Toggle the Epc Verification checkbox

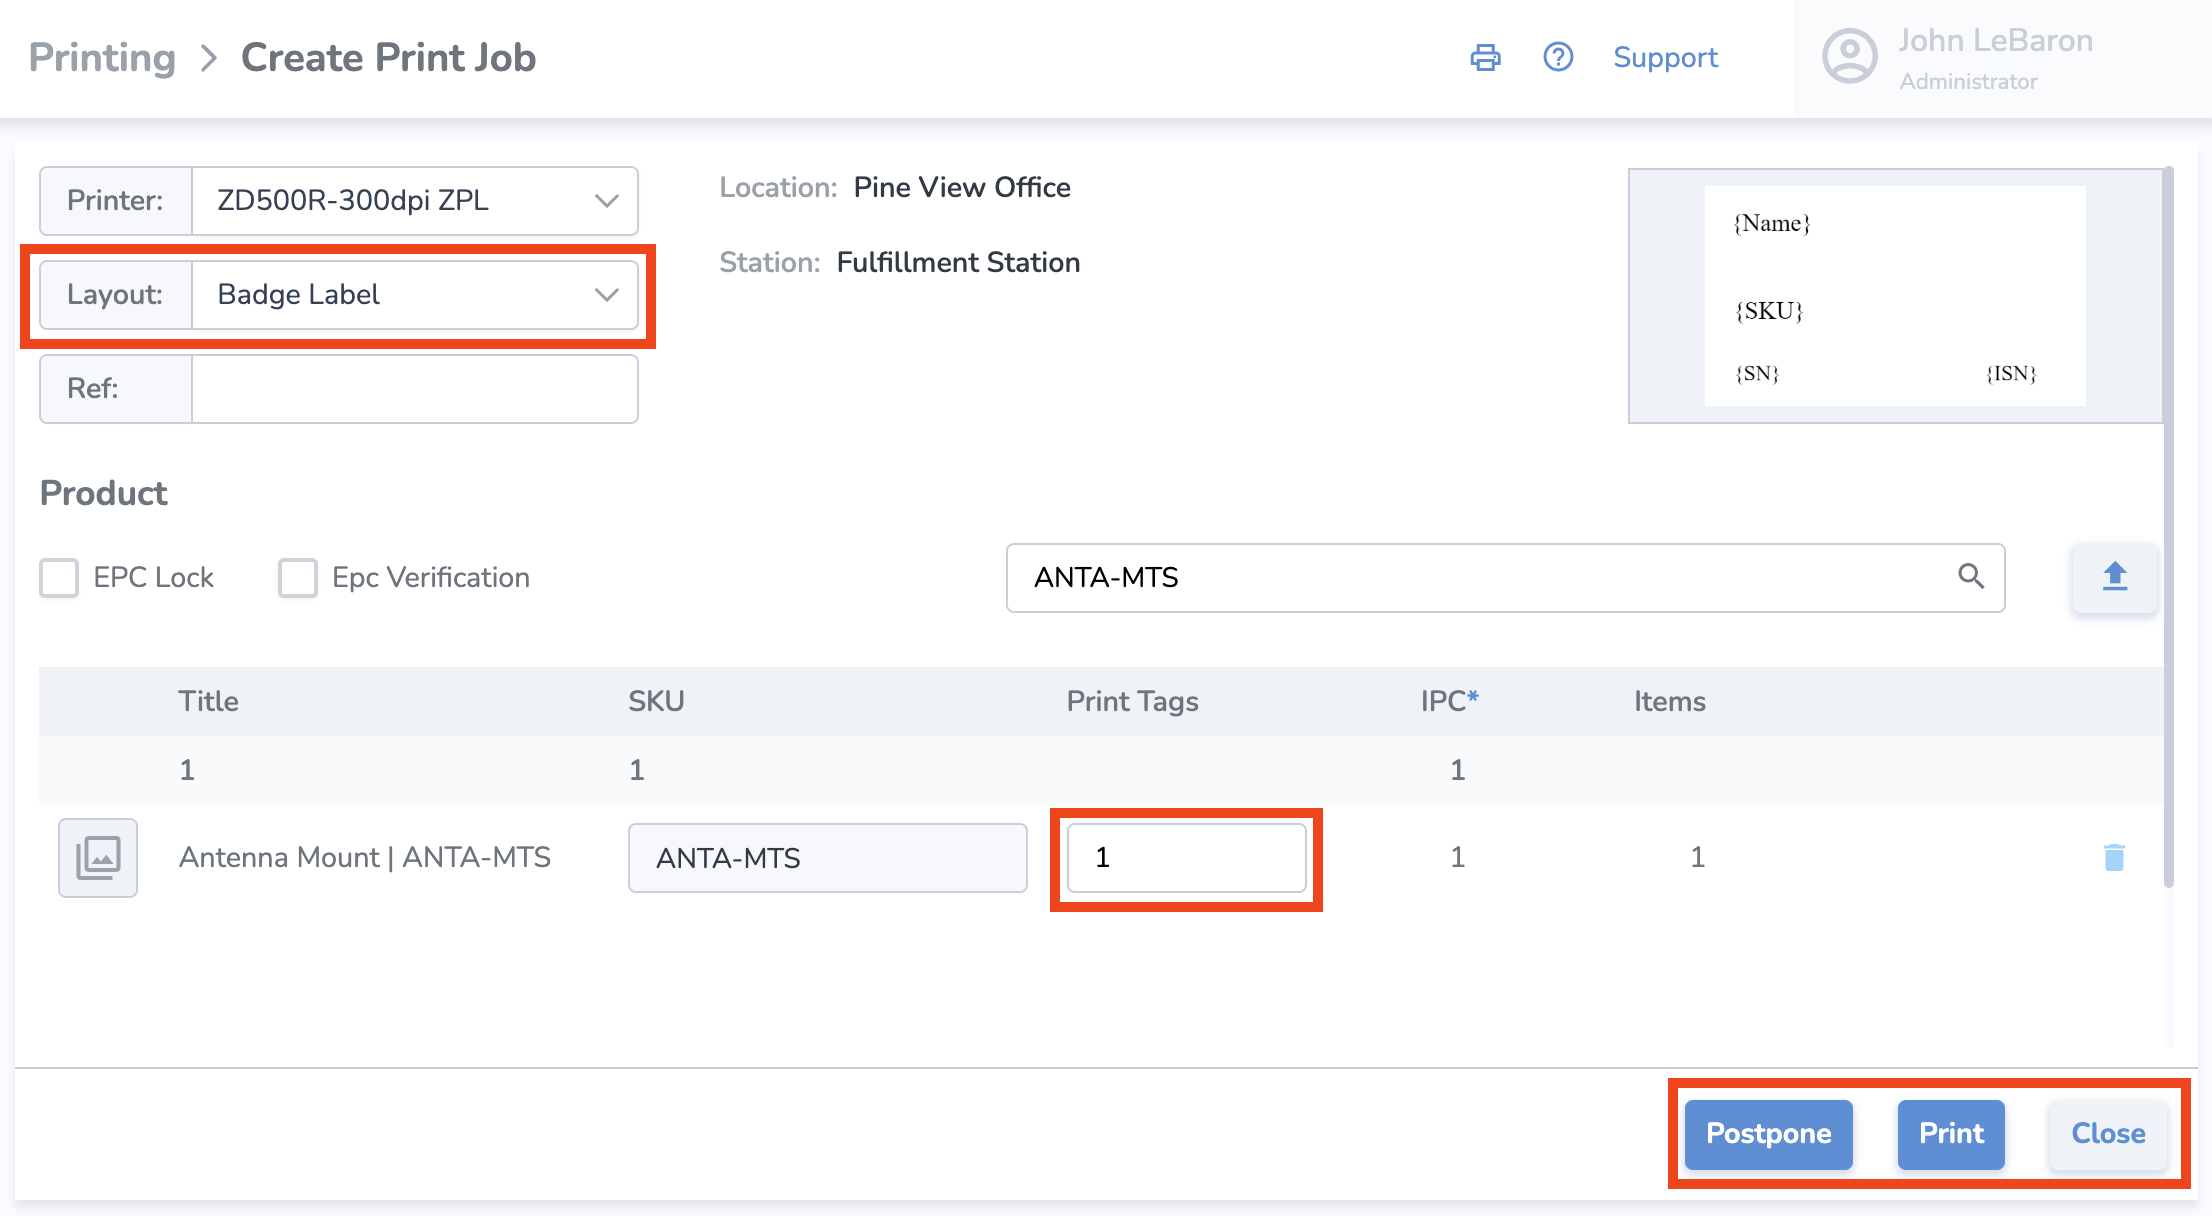298,578
